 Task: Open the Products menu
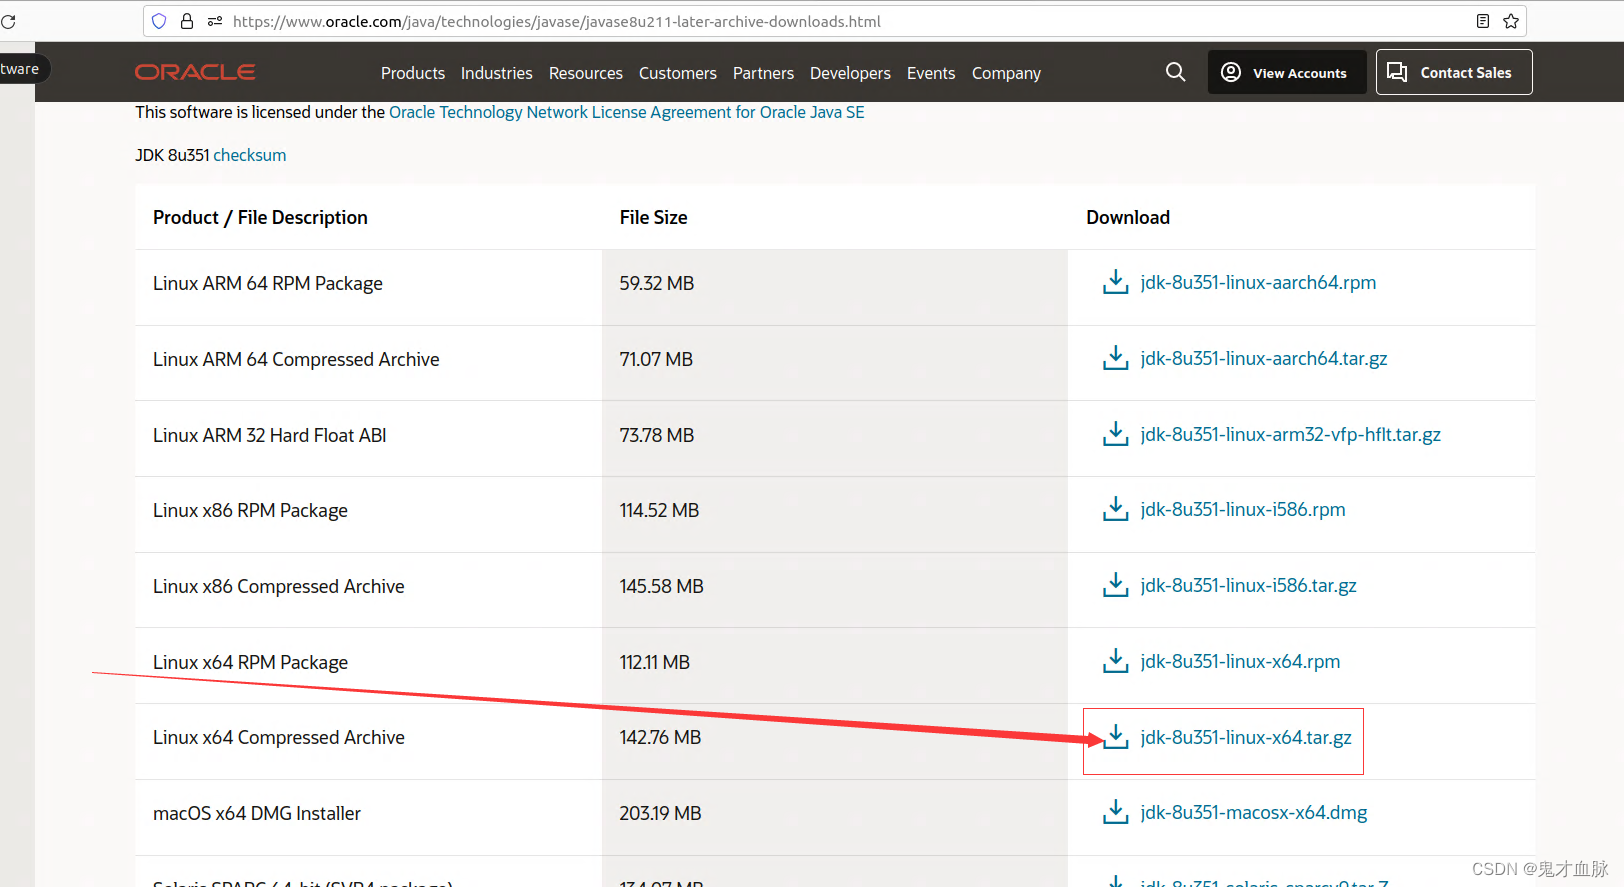[x=413, y=73]
